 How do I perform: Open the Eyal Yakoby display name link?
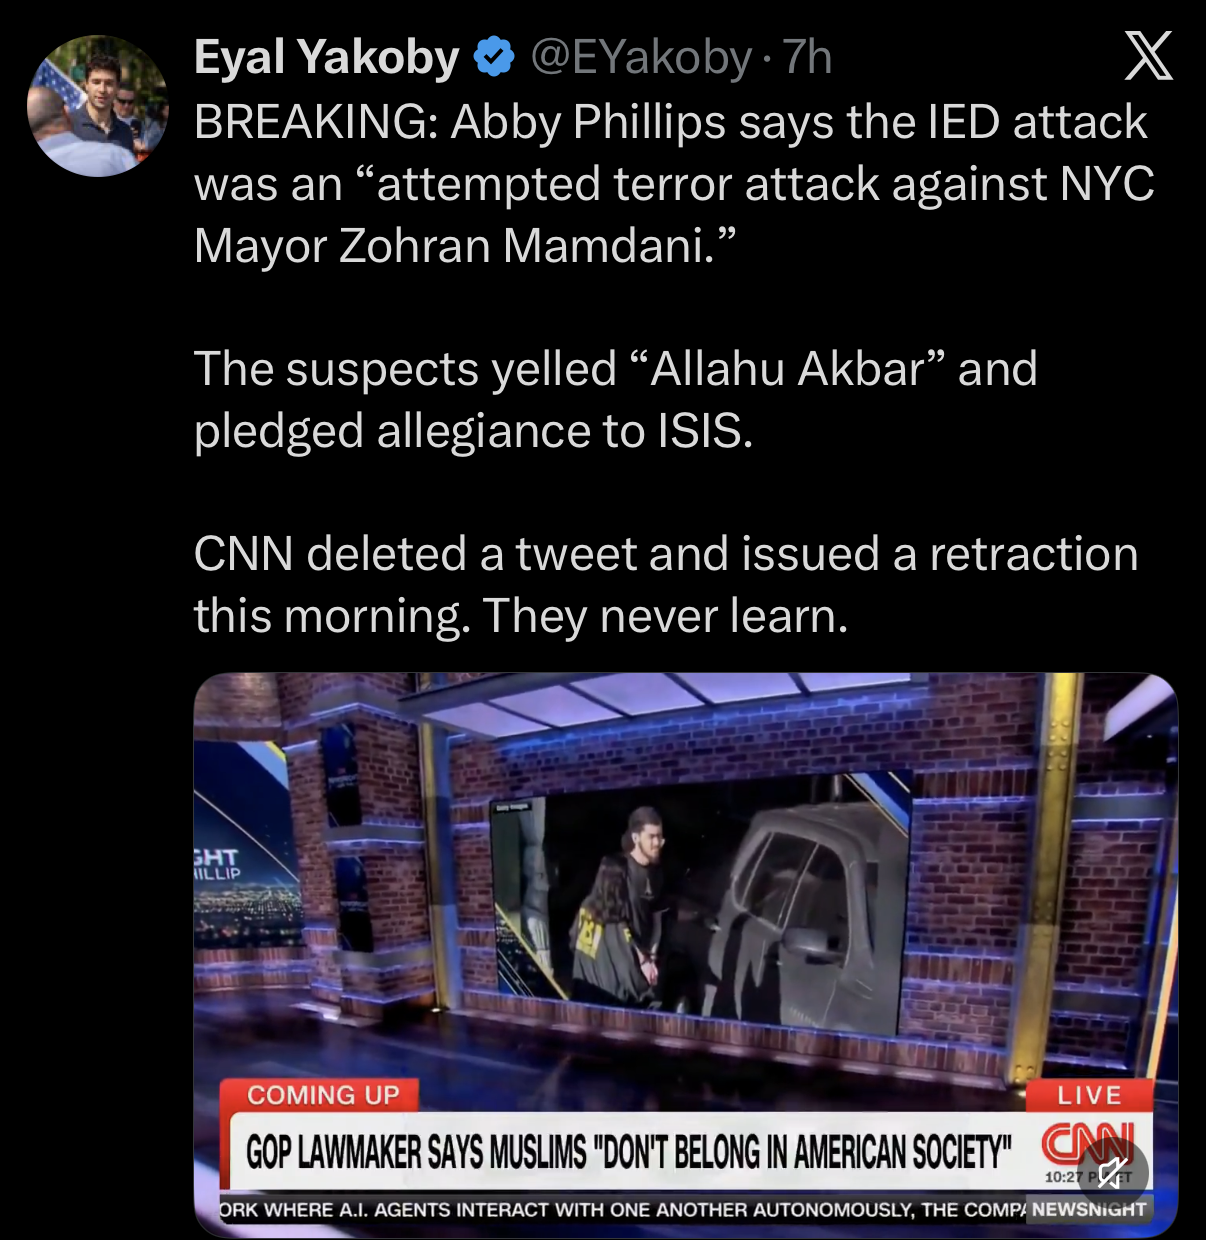327,57
